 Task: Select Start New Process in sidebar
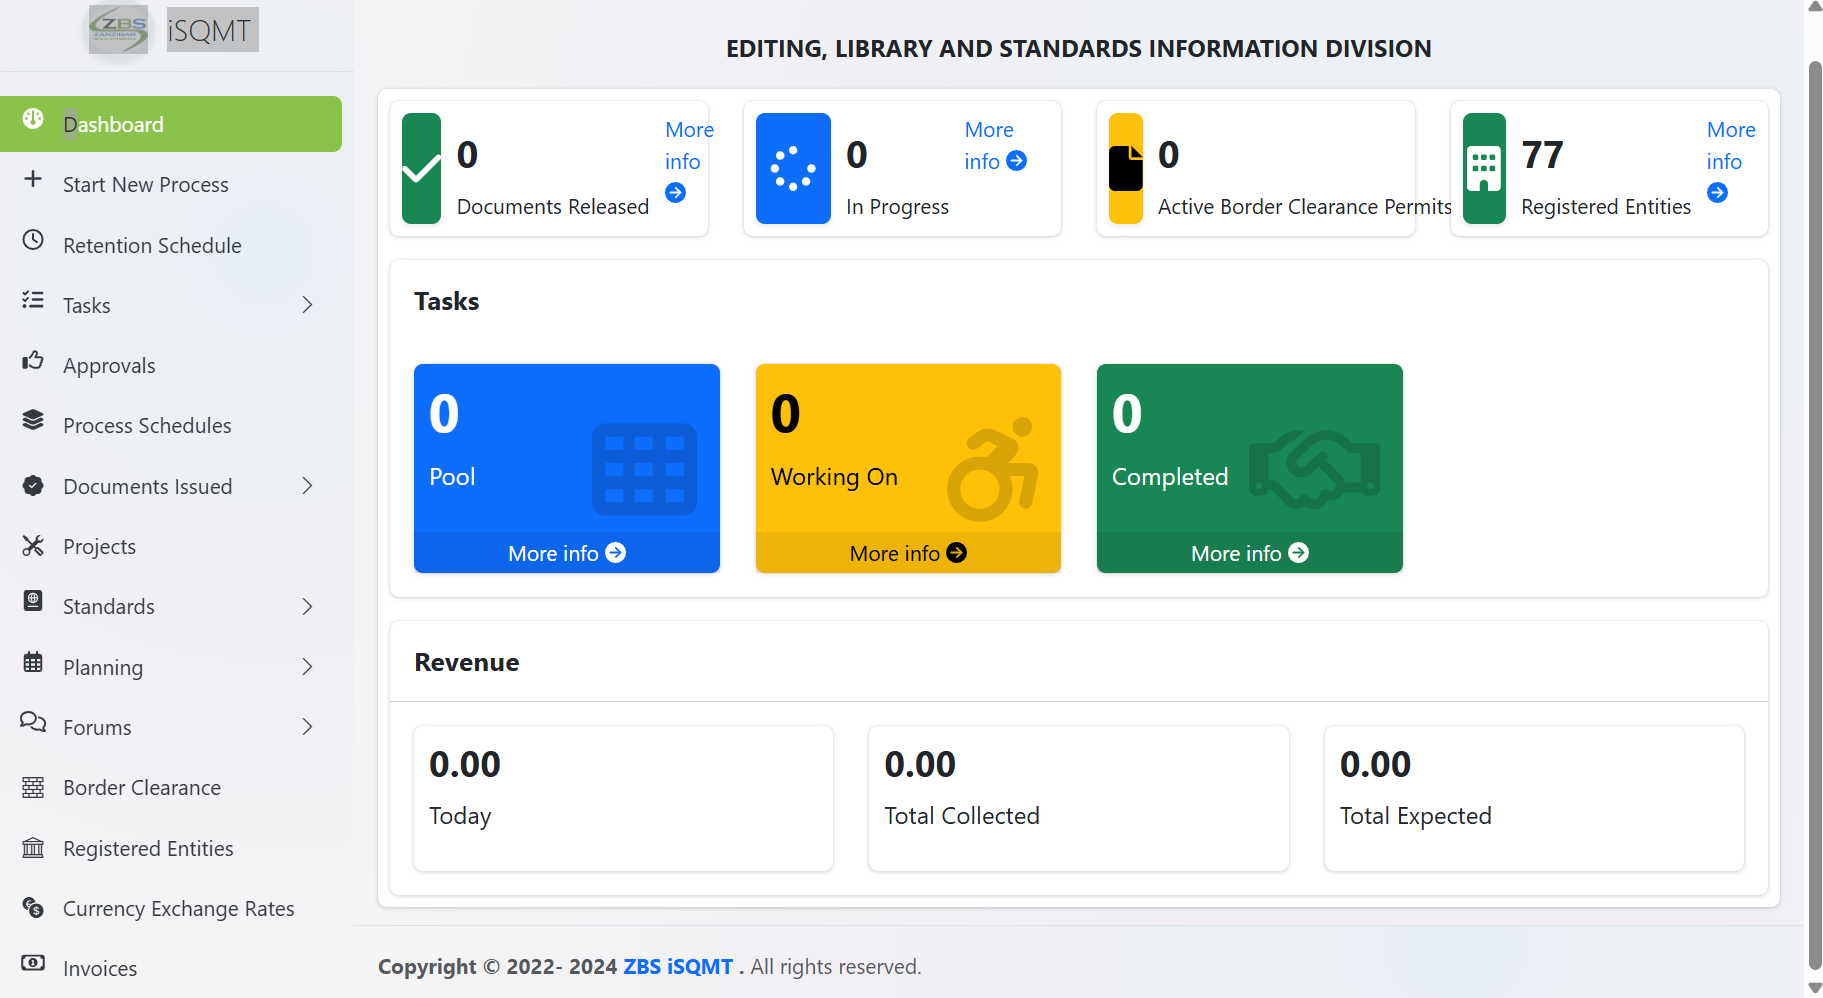[x=146, y=185]
